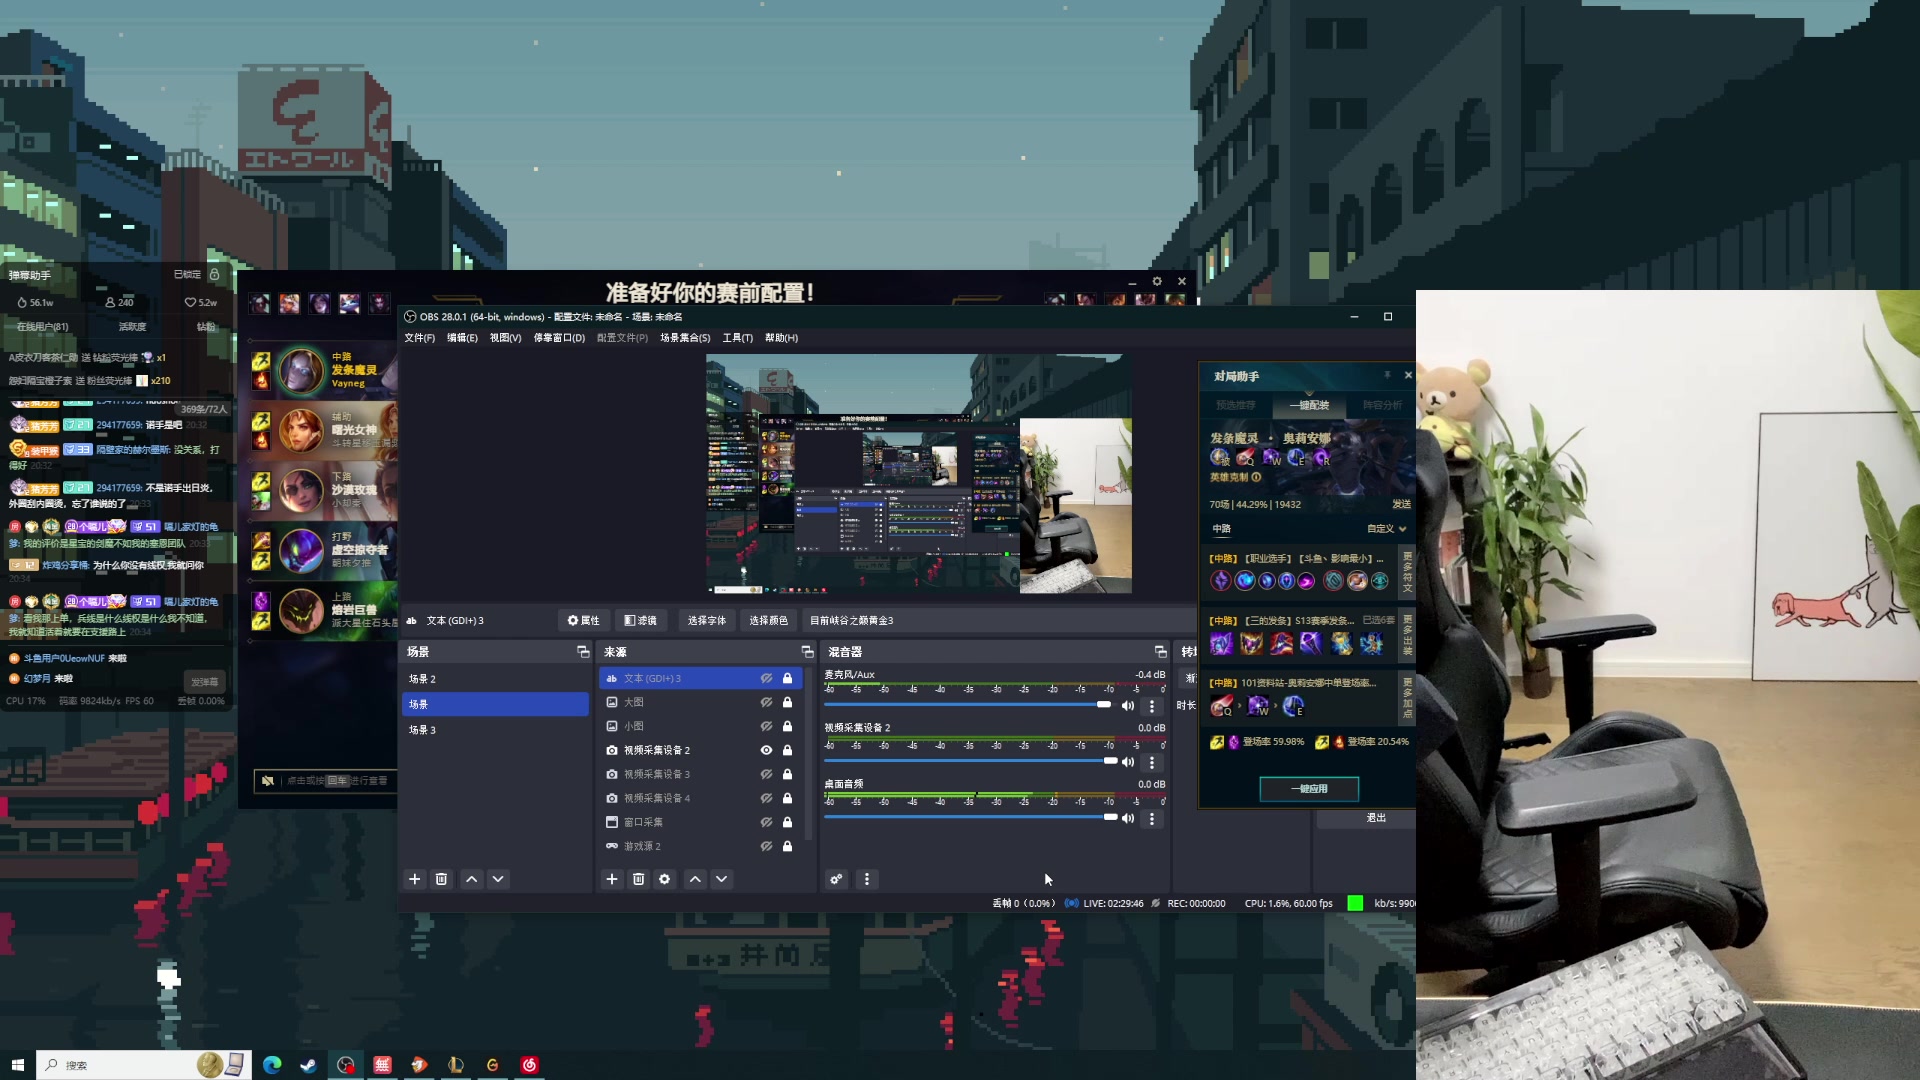Click the 滤镜 filters button
Viewport: 1920px width, 1080px height.
(640, 621)
